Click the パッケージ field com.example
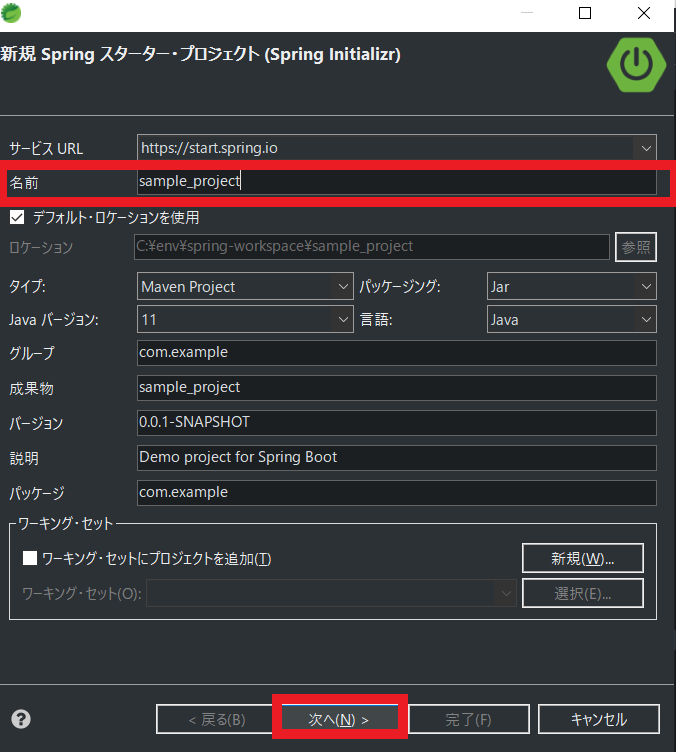676x752 pixels. (396, 493)
